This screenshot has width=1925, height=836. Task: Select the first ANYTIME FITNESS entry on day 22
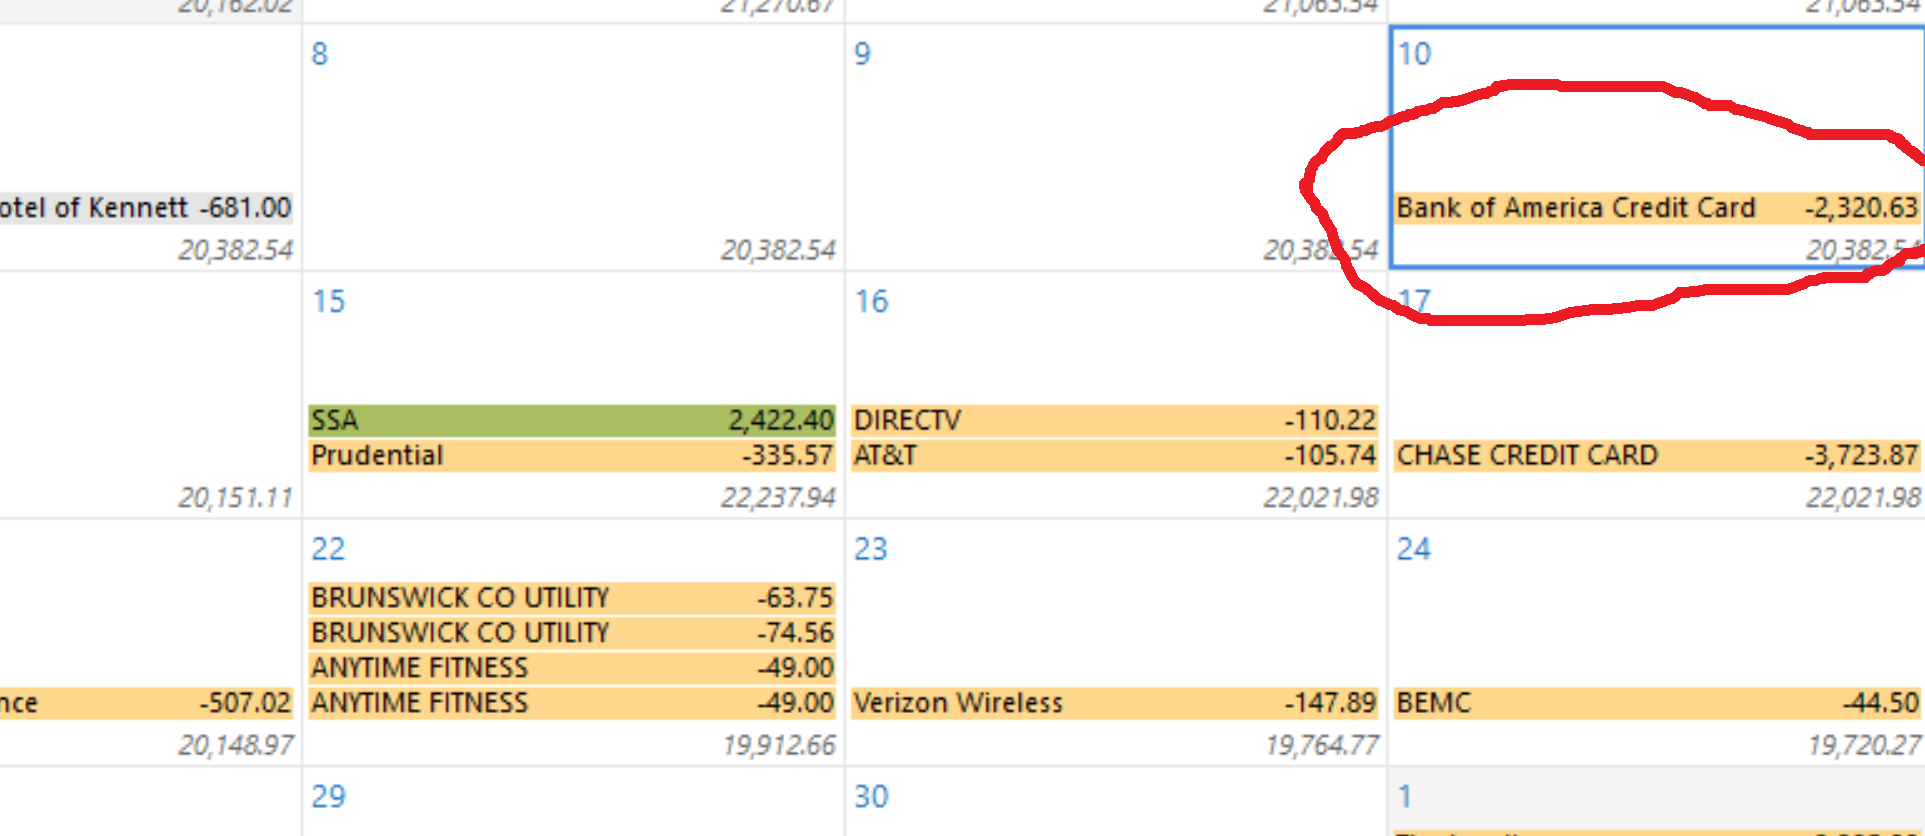[572, 668]
